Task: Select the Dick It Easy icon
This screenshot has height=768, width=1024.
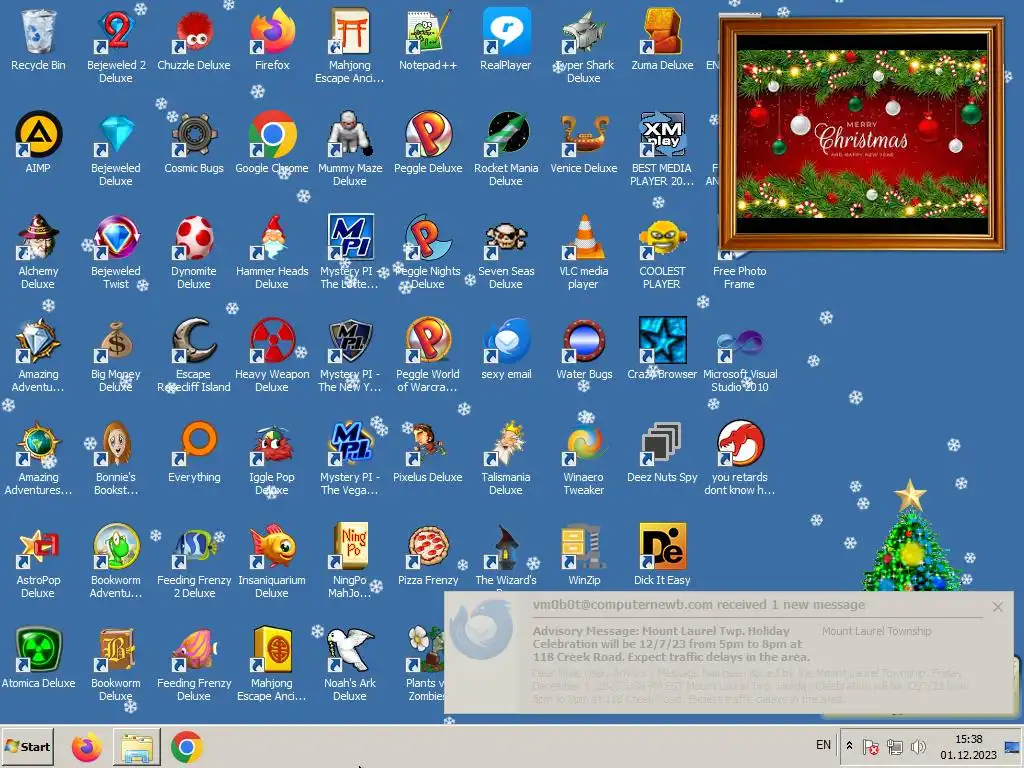Action: [x=662, y=546]
